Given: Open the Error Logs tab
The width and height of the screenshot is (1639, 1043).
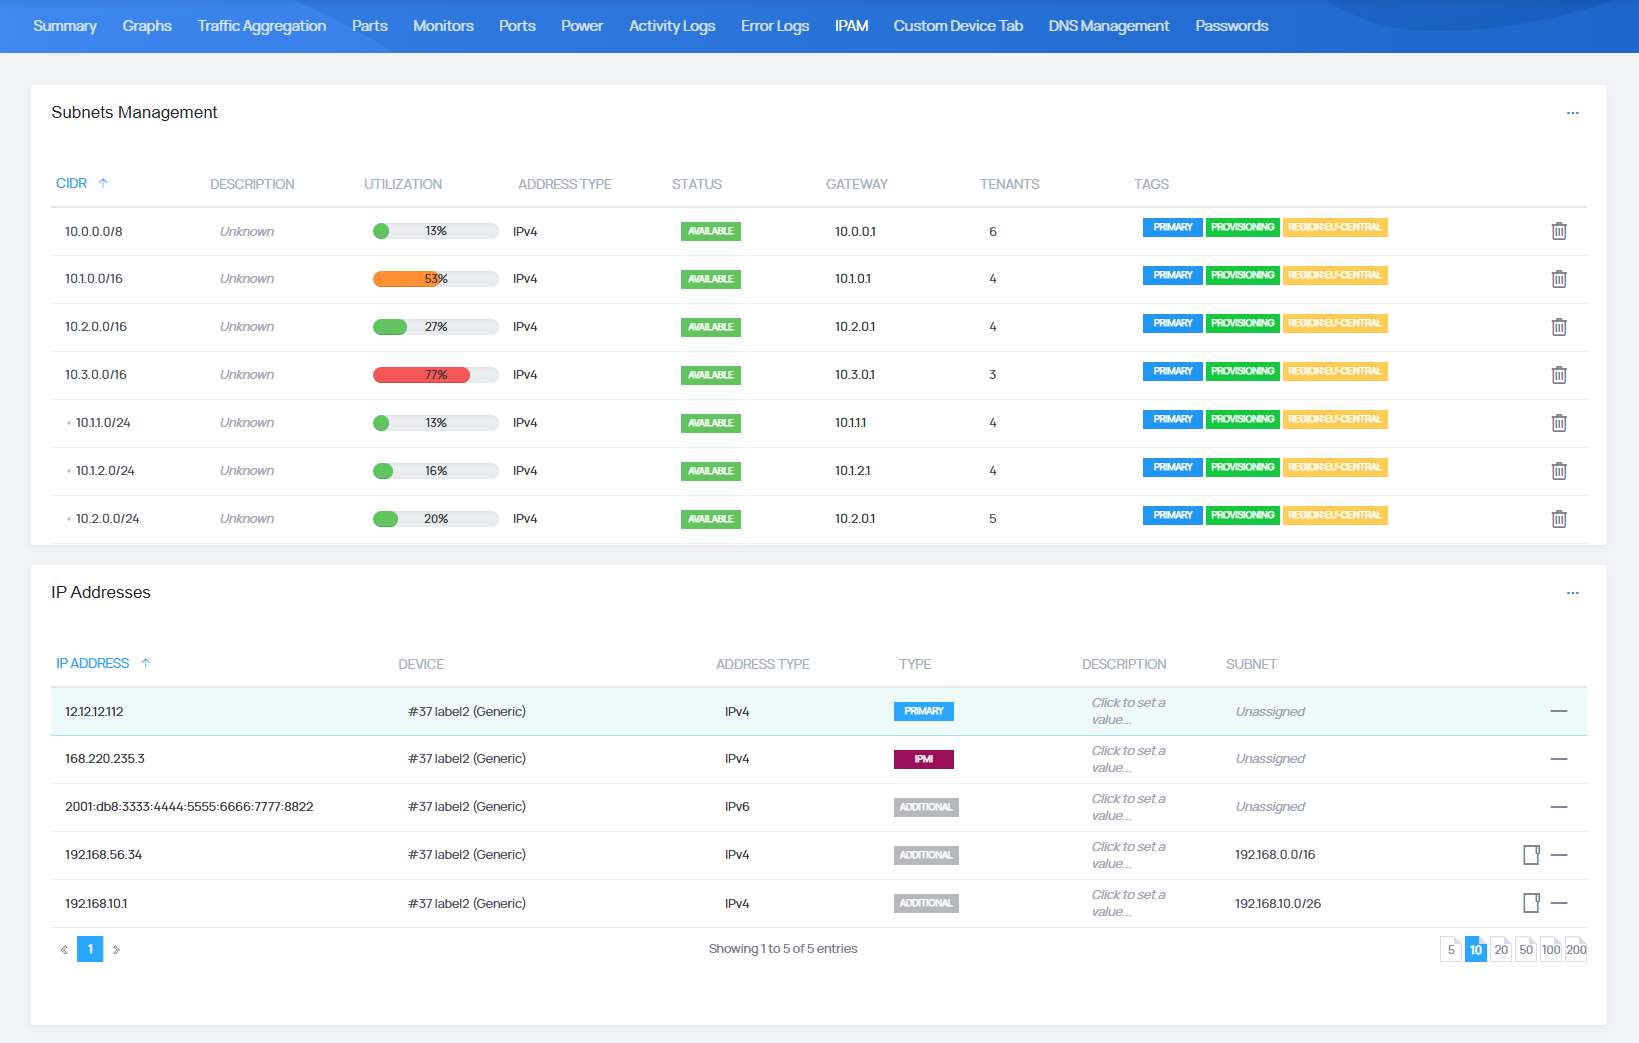Looking at the screenshot, I should pos(775,26).
